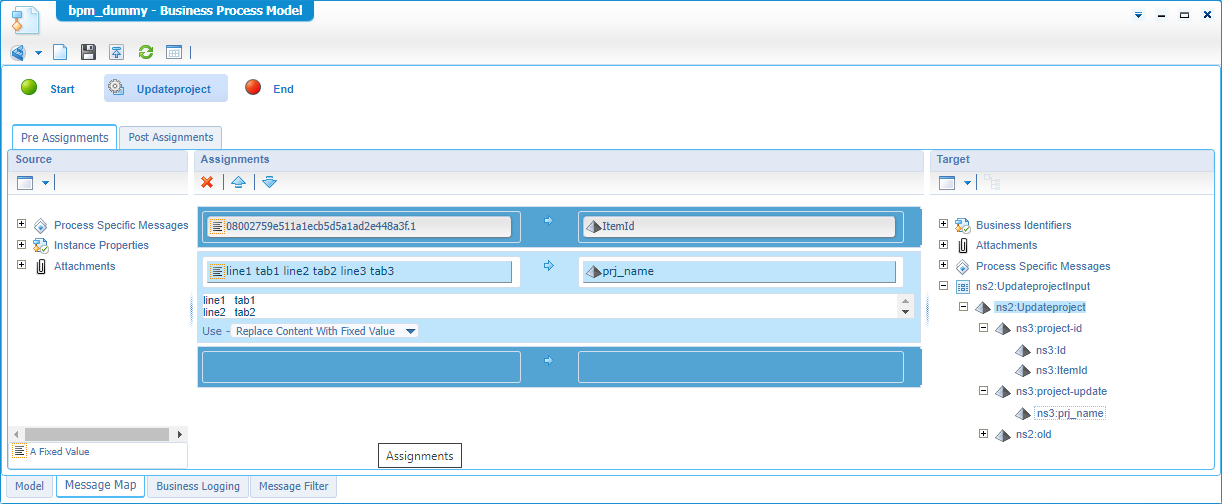Screen dimensions: 1222x504
Task: Select the Updateproject activity
Action: tap(166, 88)
